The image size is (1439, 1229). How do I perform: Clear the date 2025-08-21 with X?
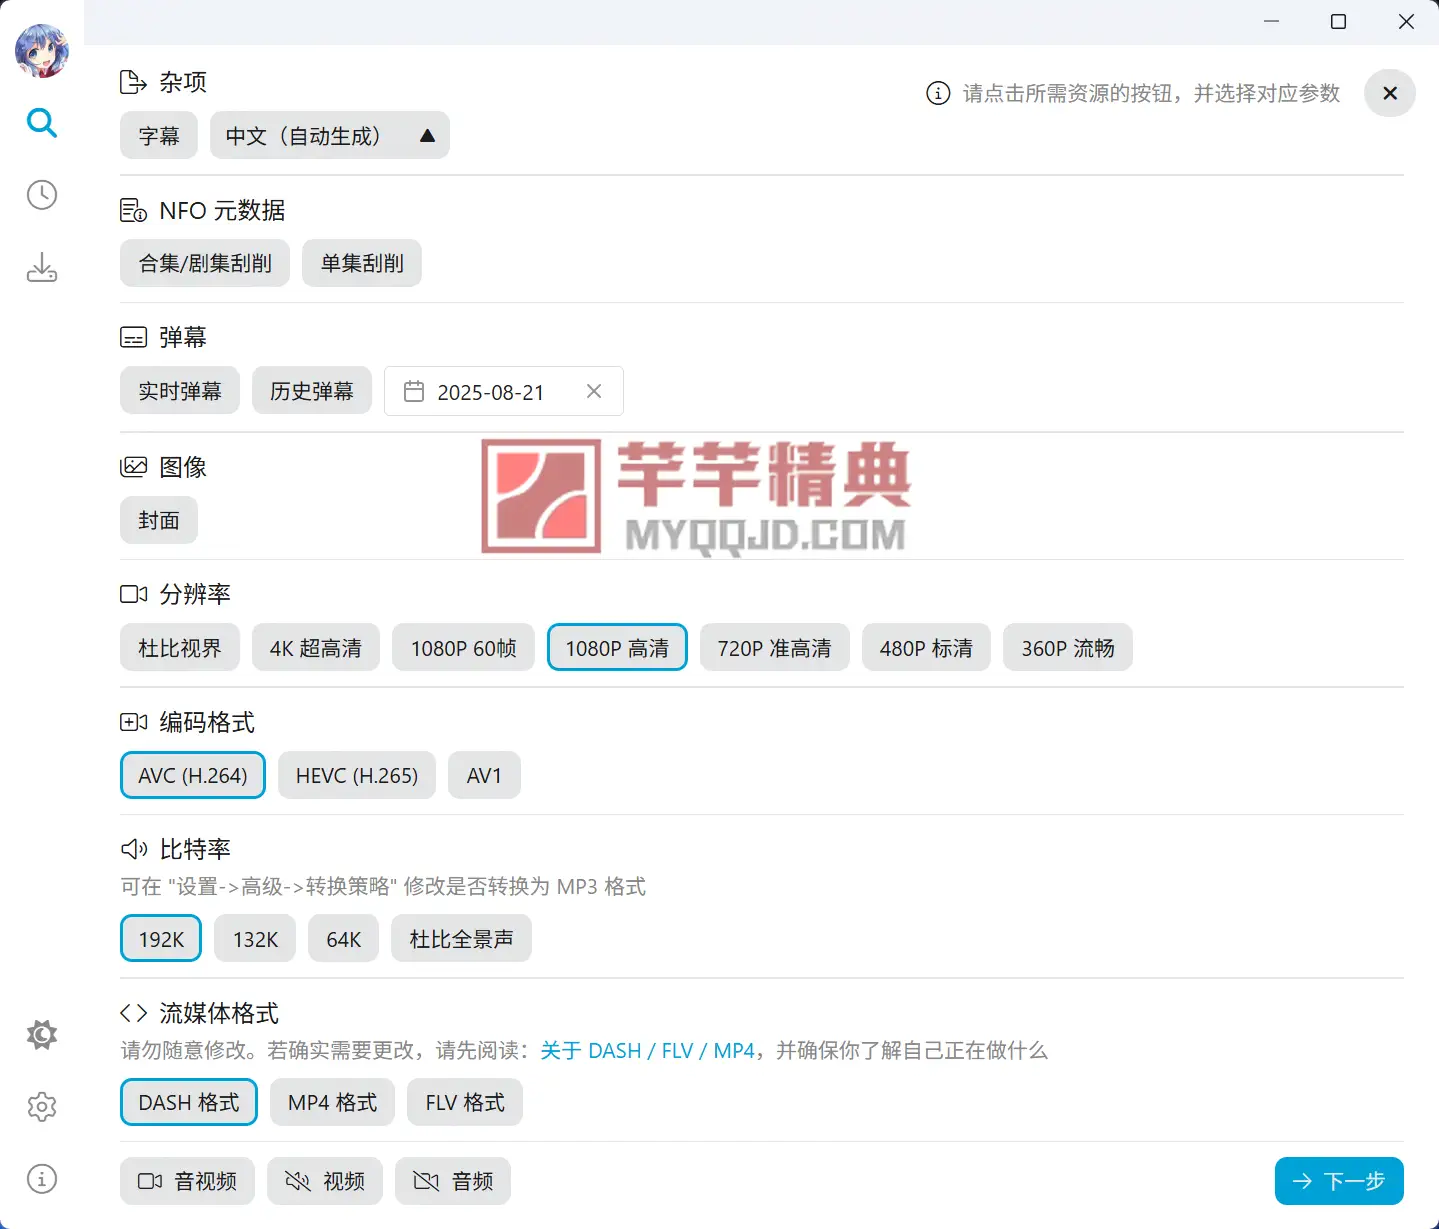click(594, 391)
